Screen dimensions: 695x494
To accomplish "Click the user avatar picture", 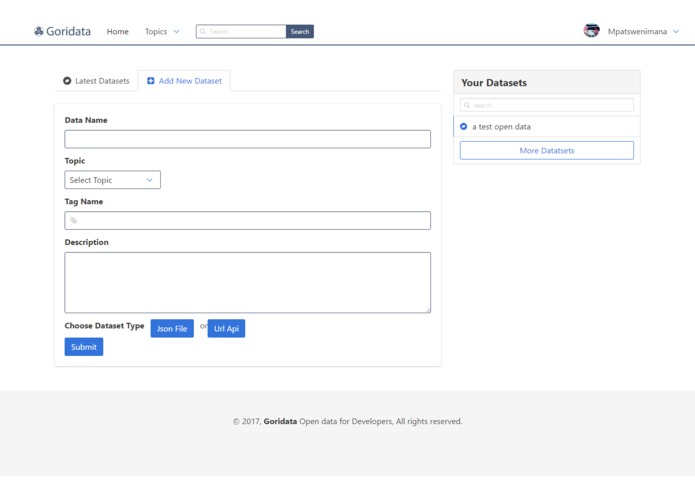I will (x=591, y=31).
